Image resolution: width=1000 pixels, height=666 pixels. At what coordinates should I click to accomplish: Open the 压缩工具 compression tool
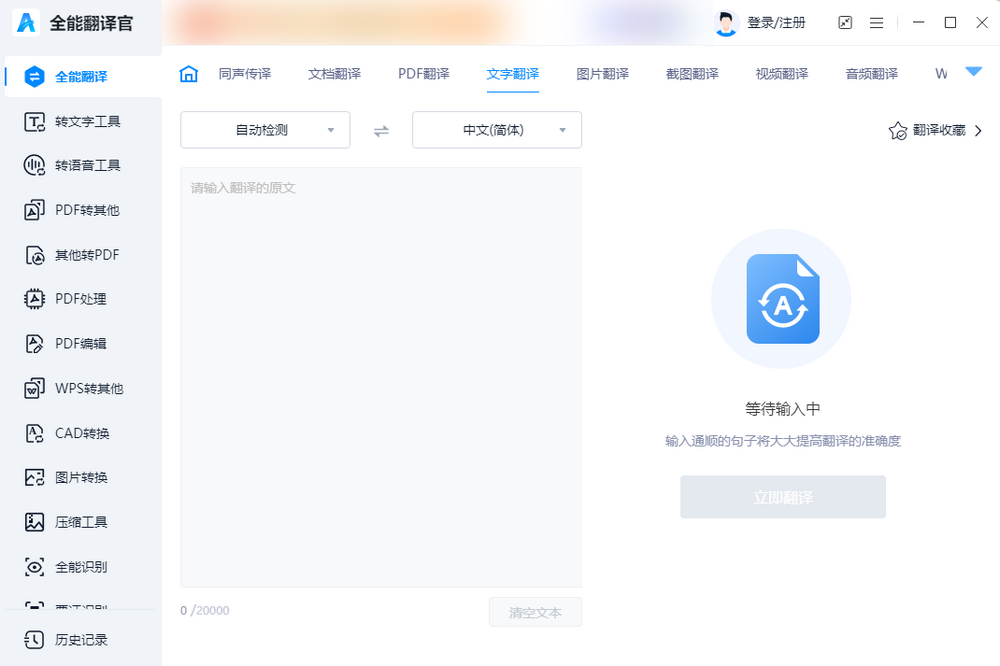(80, 521)
